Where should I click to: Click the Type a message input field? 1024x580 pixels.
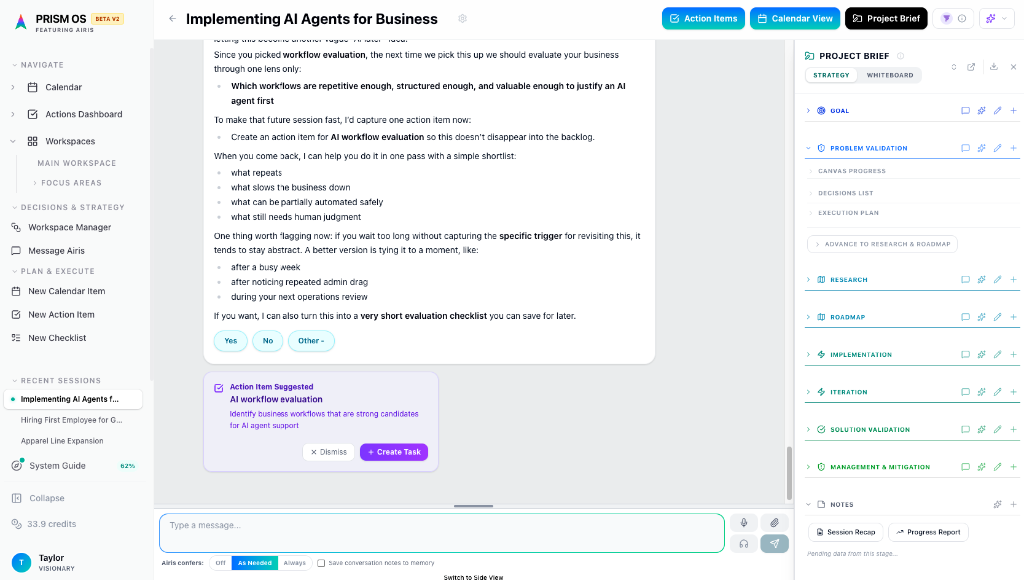coord(440,526)
